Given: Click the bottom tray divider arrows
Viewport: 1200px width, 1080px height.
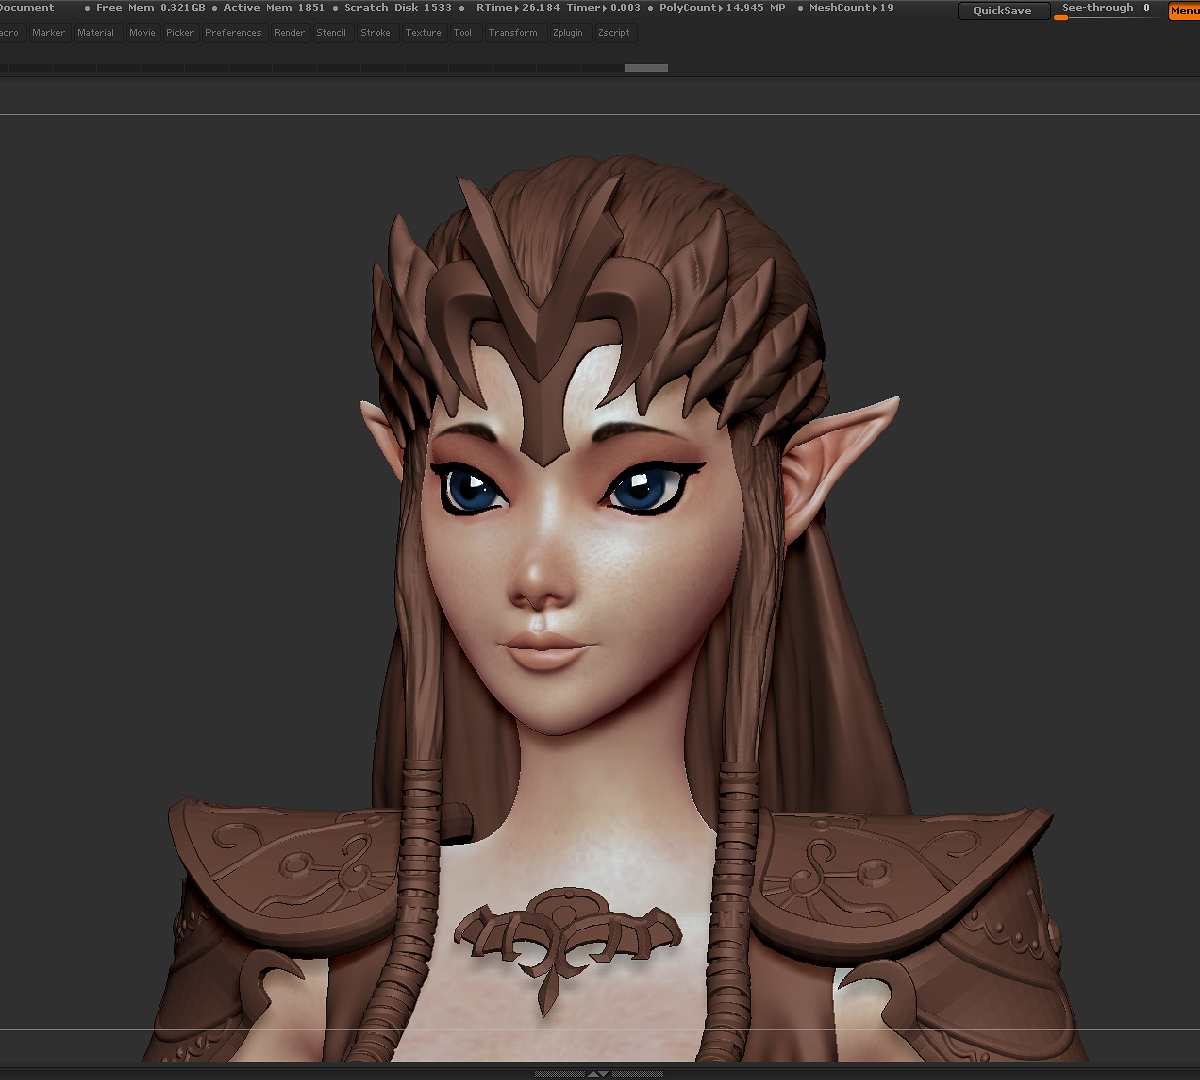Looking at the screenshot, I should (x=598, y=1074).
